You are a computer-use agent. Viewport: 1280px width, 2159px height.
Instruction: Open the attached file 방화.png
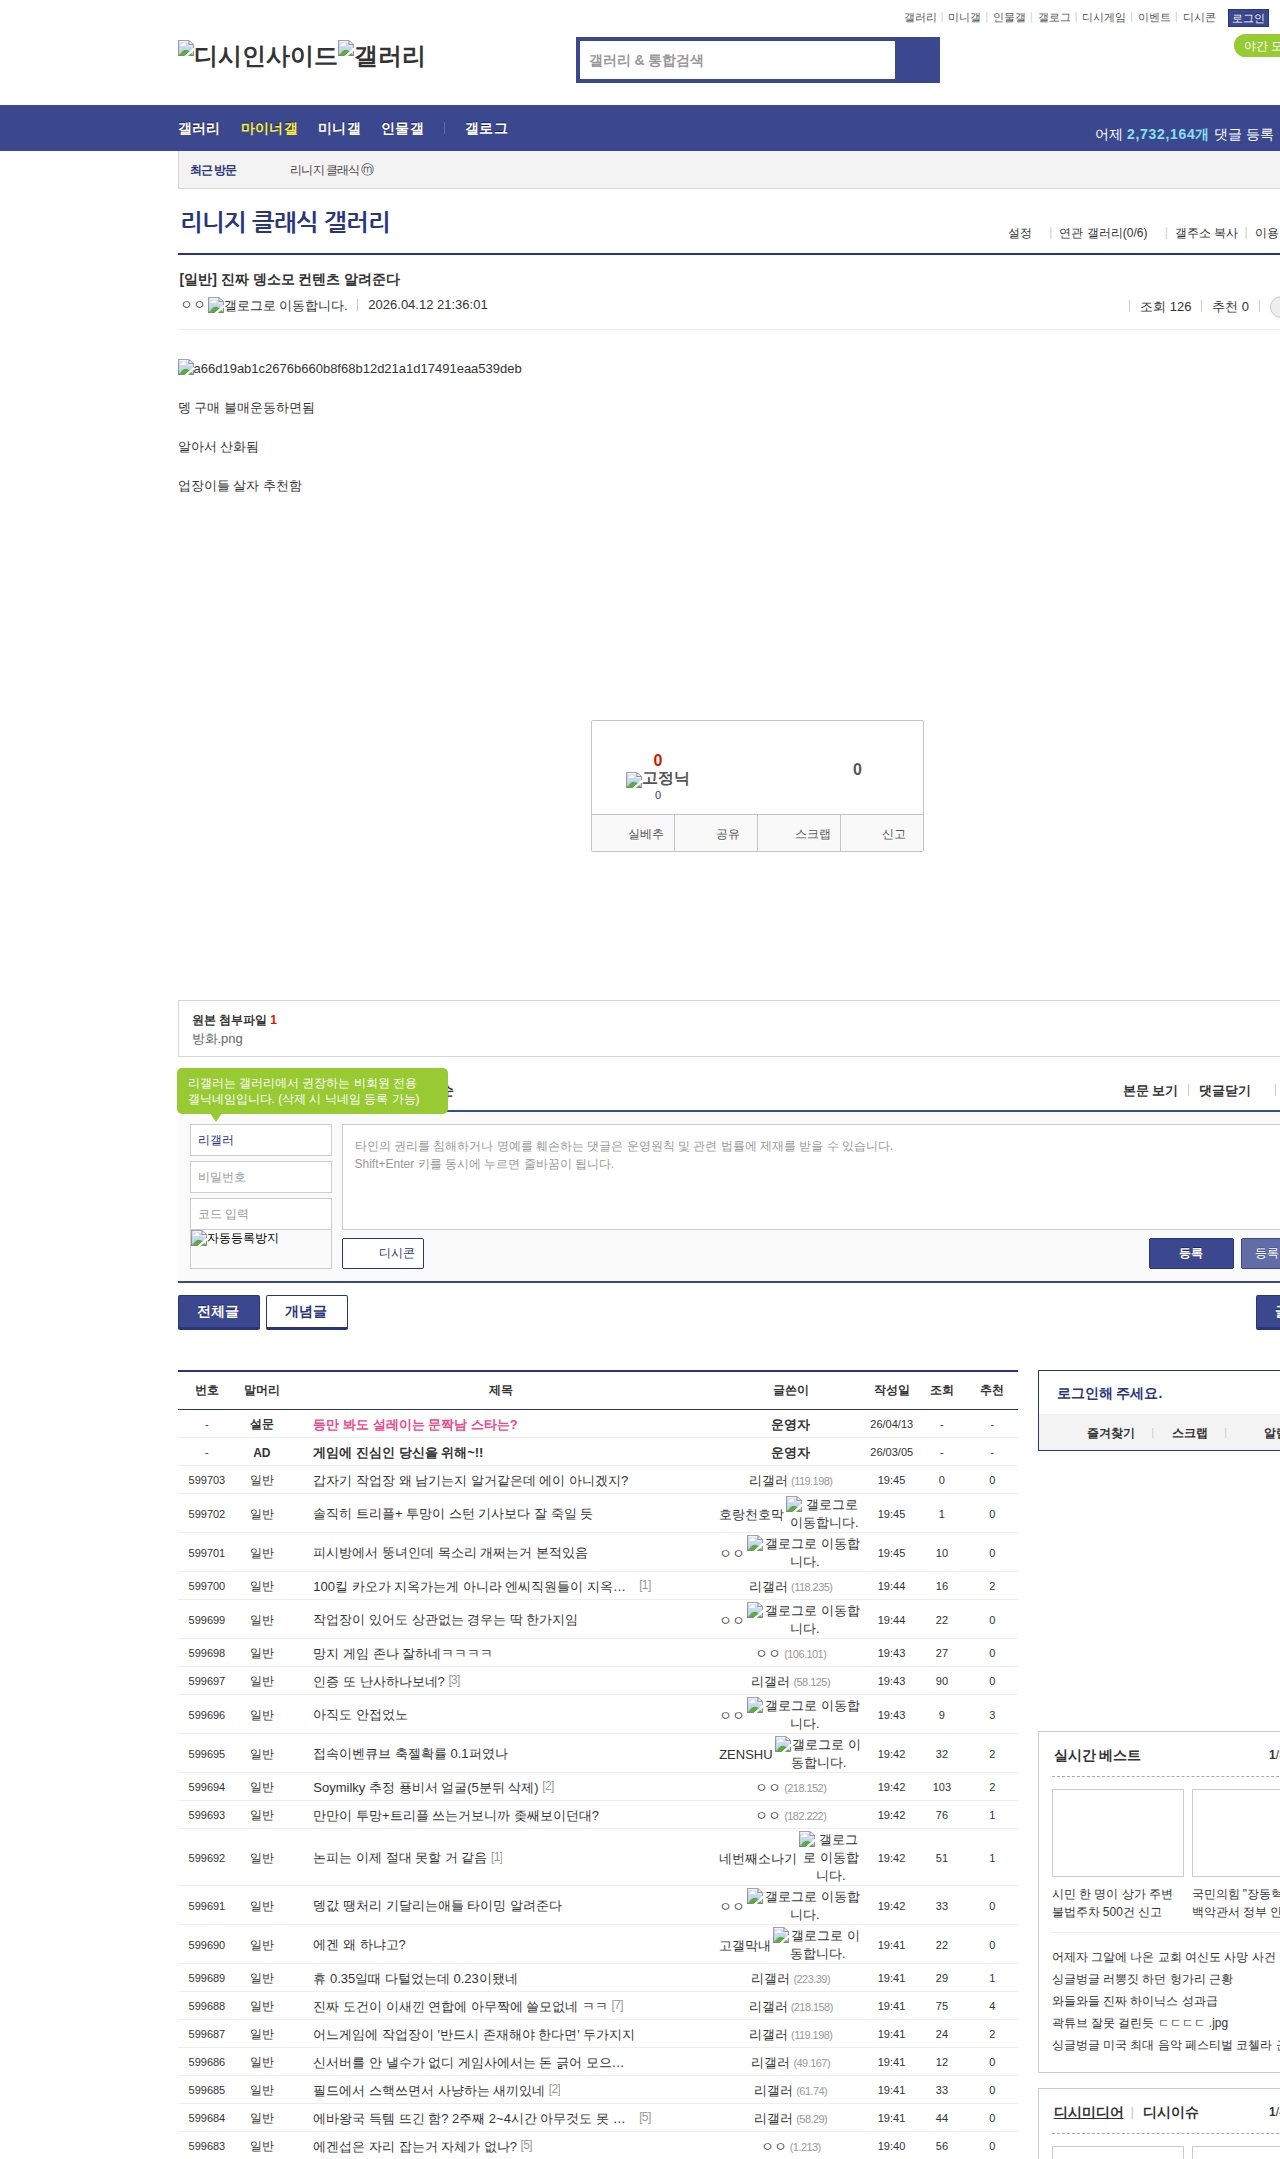[217, 1039]
